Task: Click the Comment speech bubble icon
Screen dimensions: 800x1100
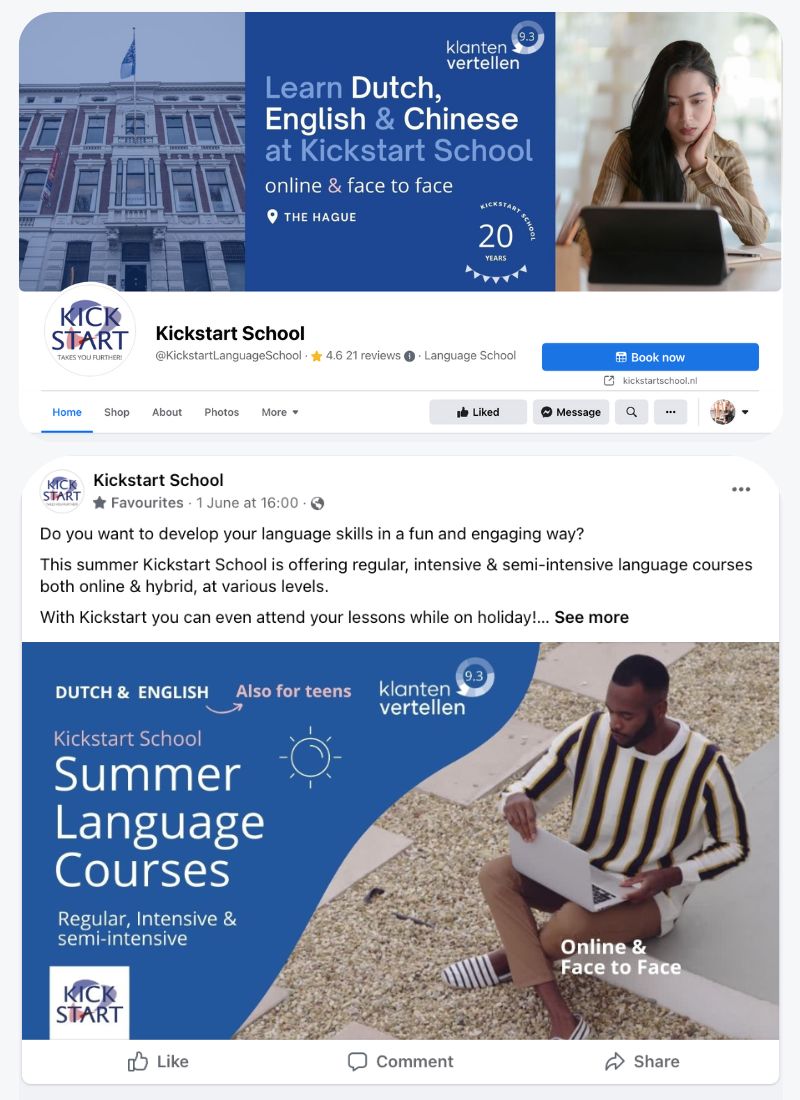Action: 357,1061
